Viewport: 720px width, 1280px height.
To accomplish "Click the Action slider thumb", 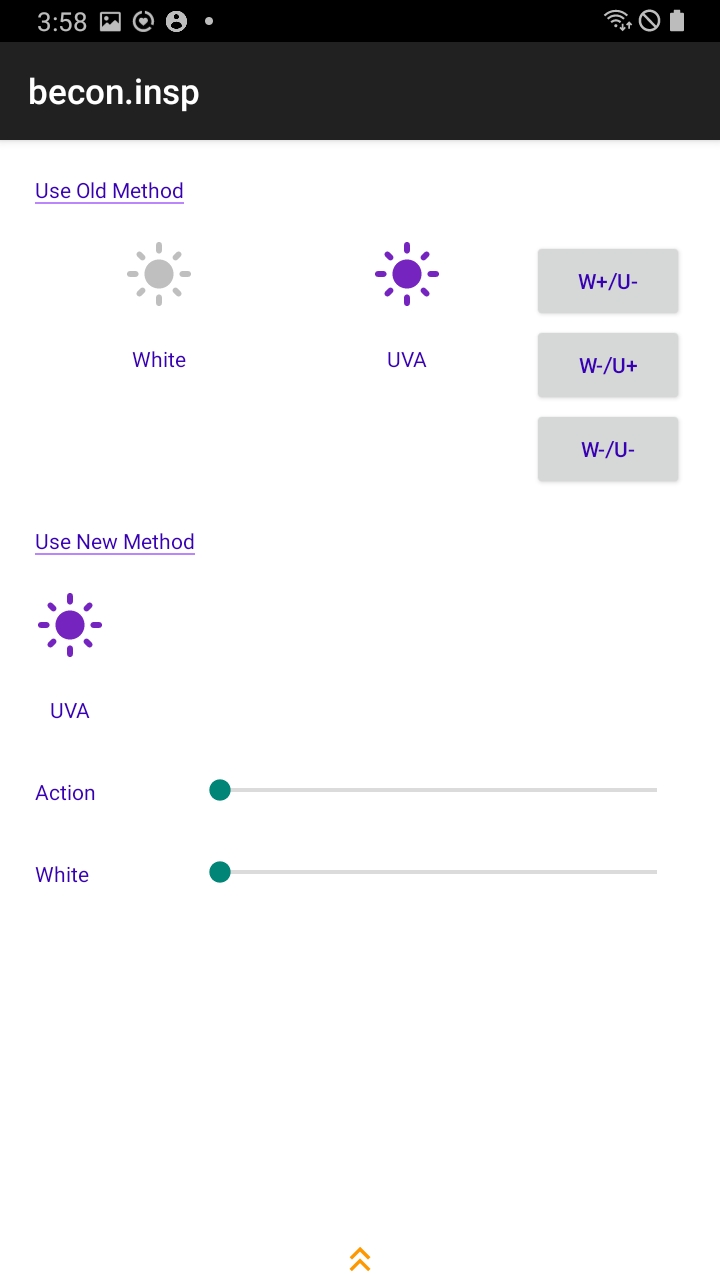I will pos(220,790).
